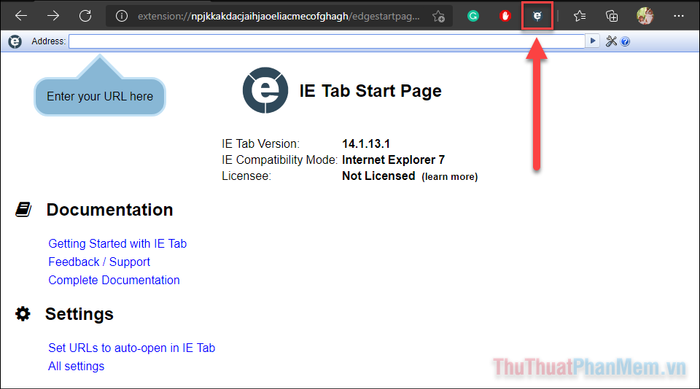Click the IE Tab logo beside Address
This screenshot has height=389, width=700.
click(15, 42)
